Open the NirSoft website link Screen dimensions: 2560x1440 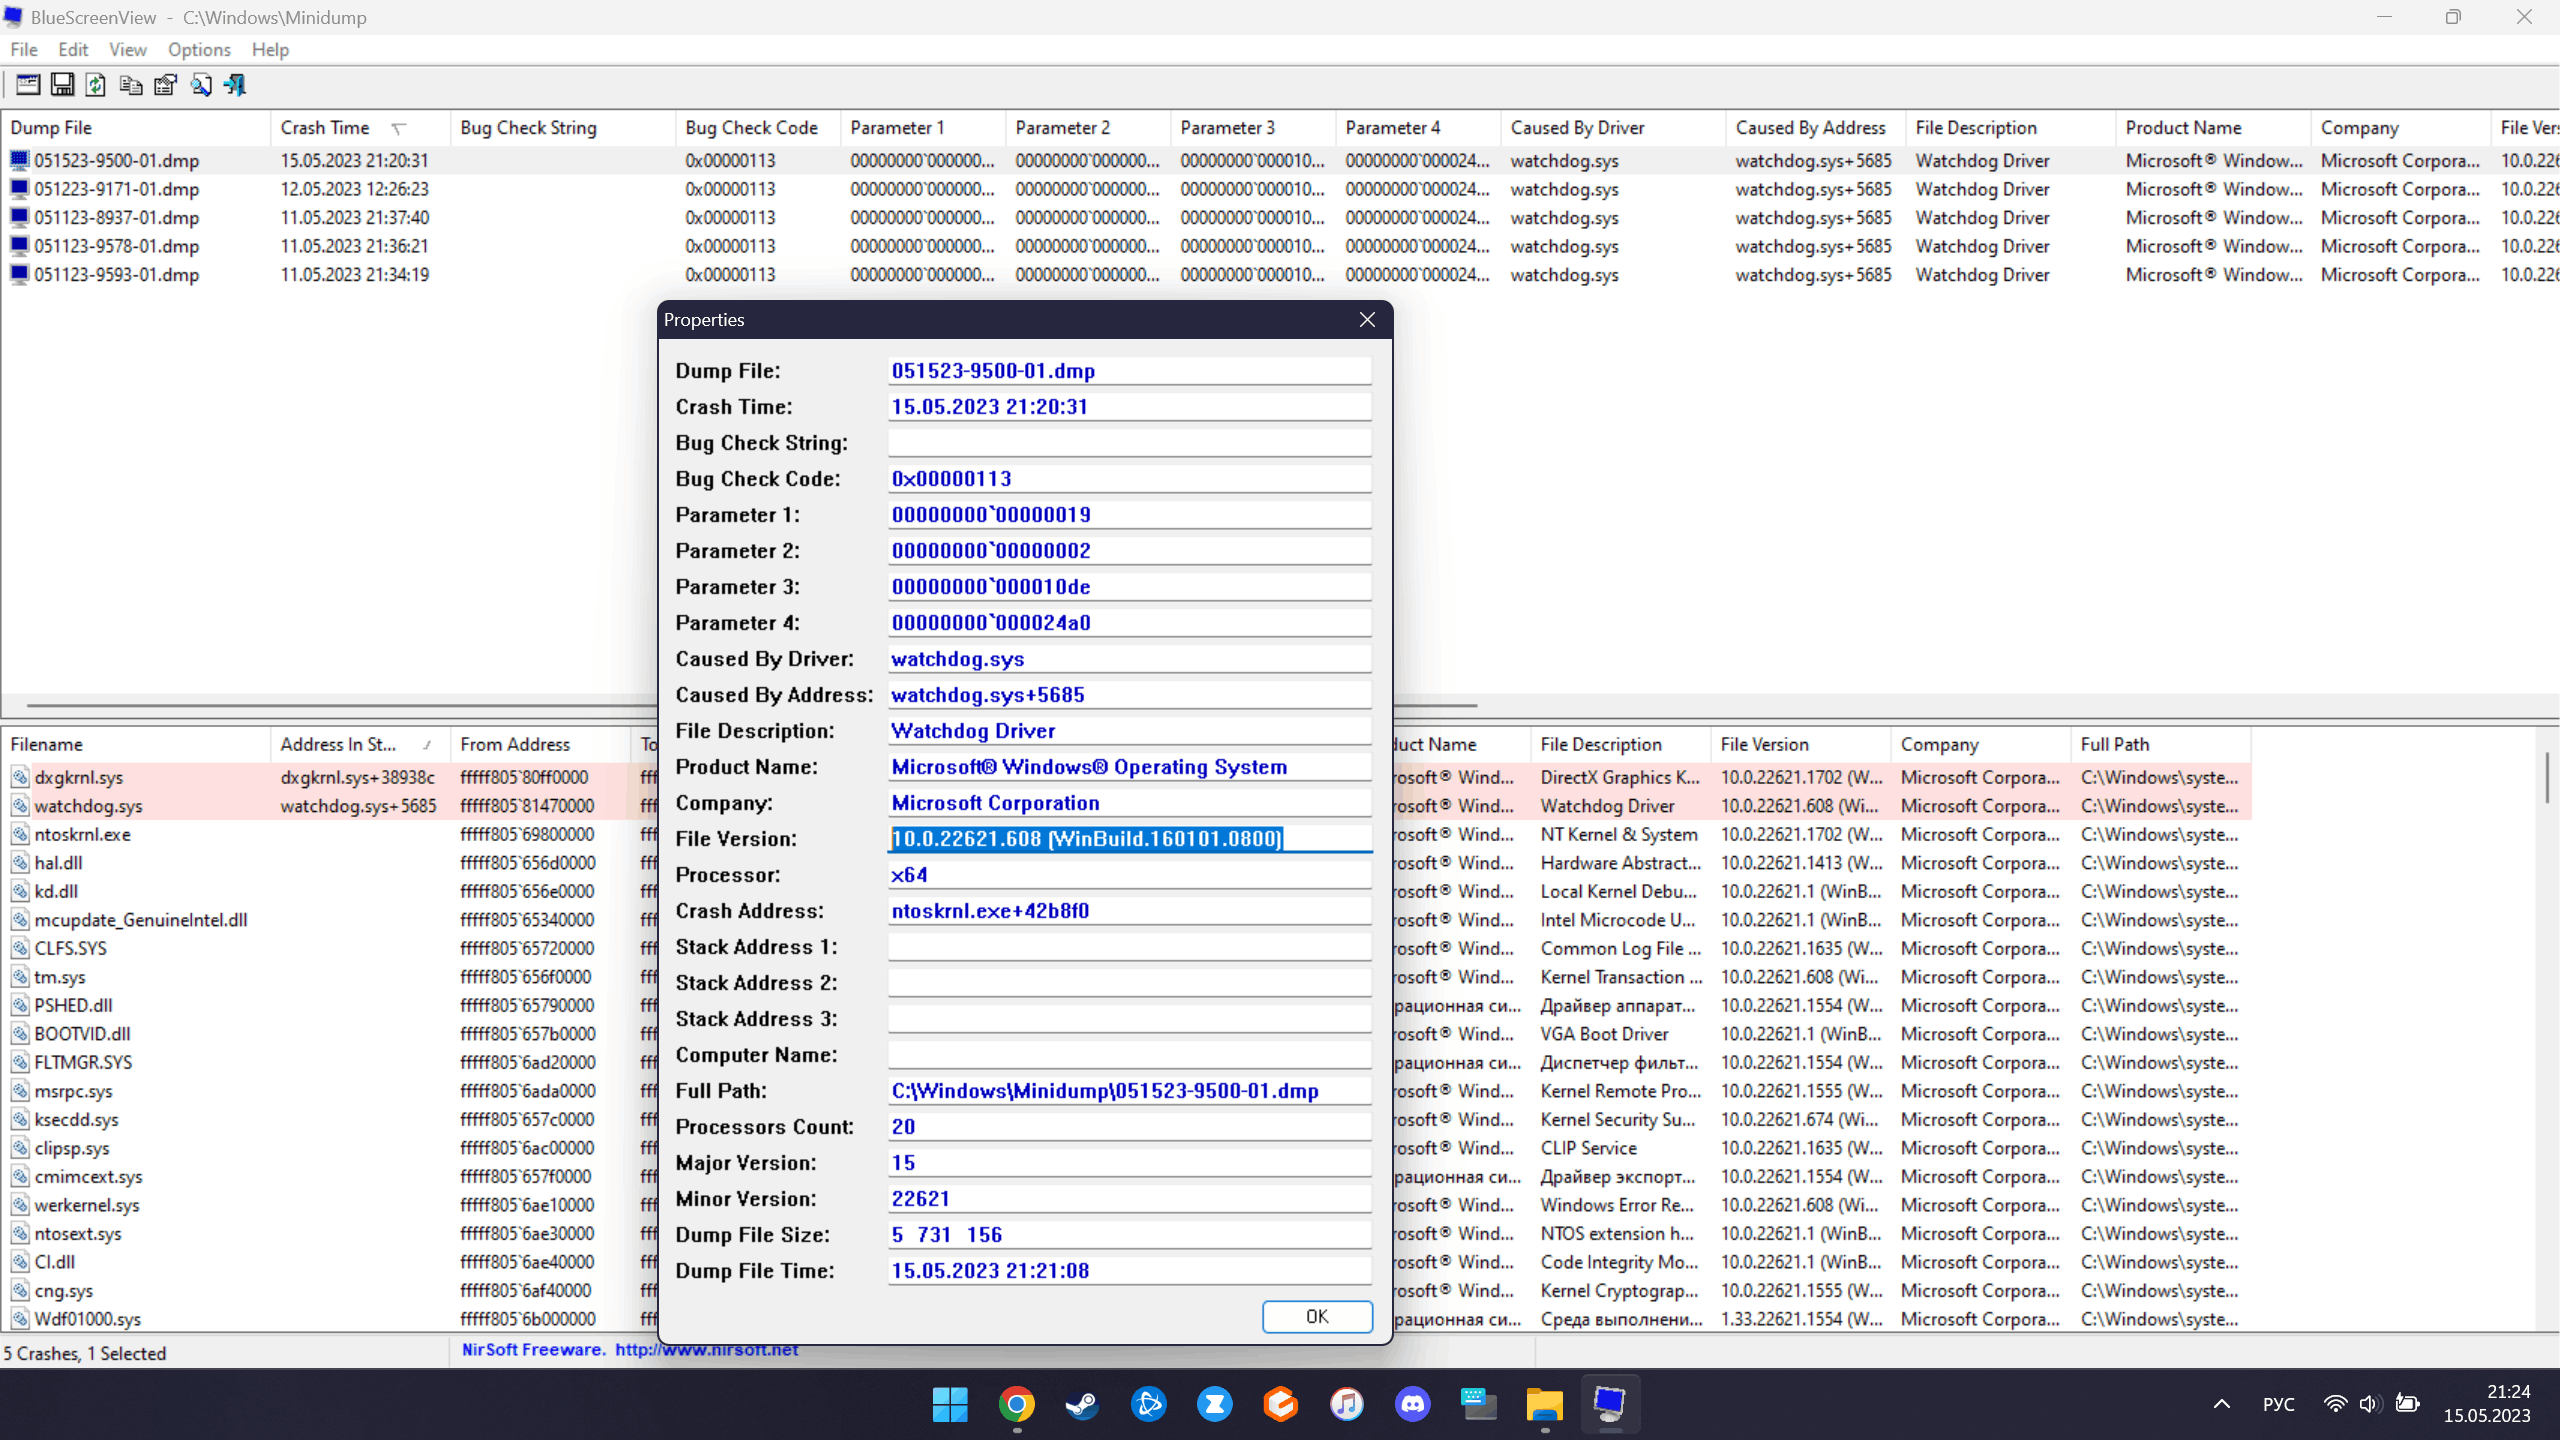coord(707,1350)
